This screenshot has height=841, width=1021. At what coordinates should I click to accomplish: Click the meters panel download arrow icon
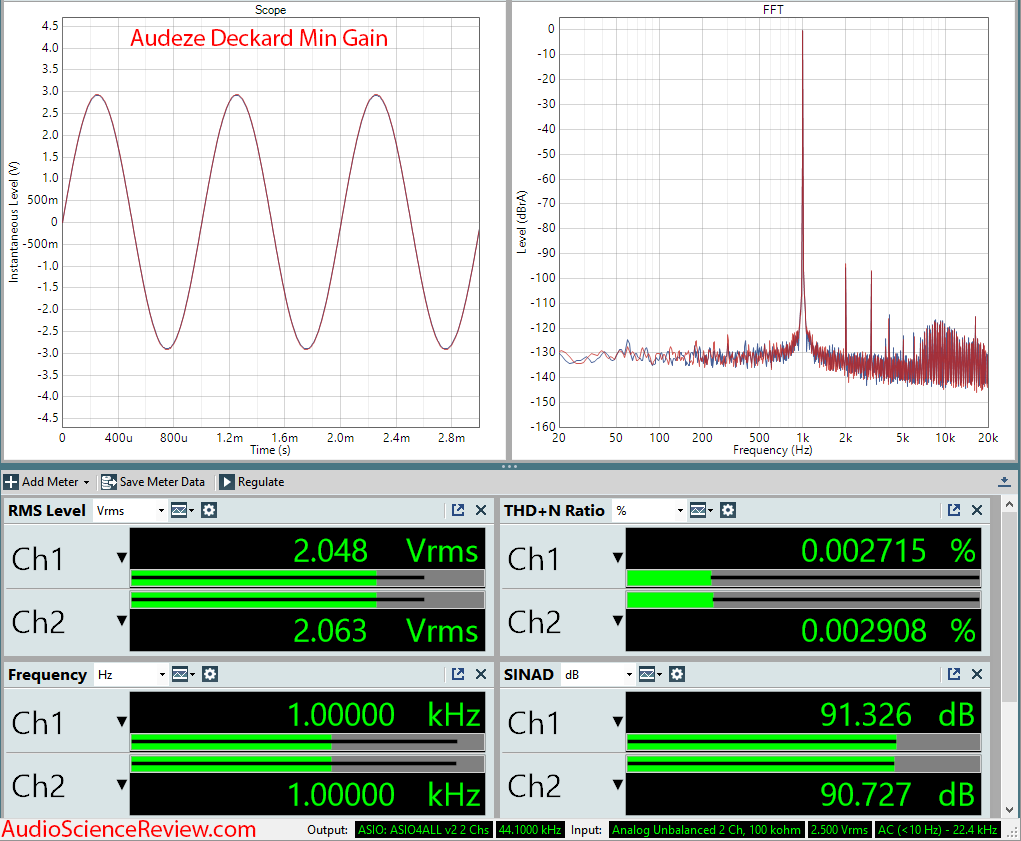[x=1004, y=482]
